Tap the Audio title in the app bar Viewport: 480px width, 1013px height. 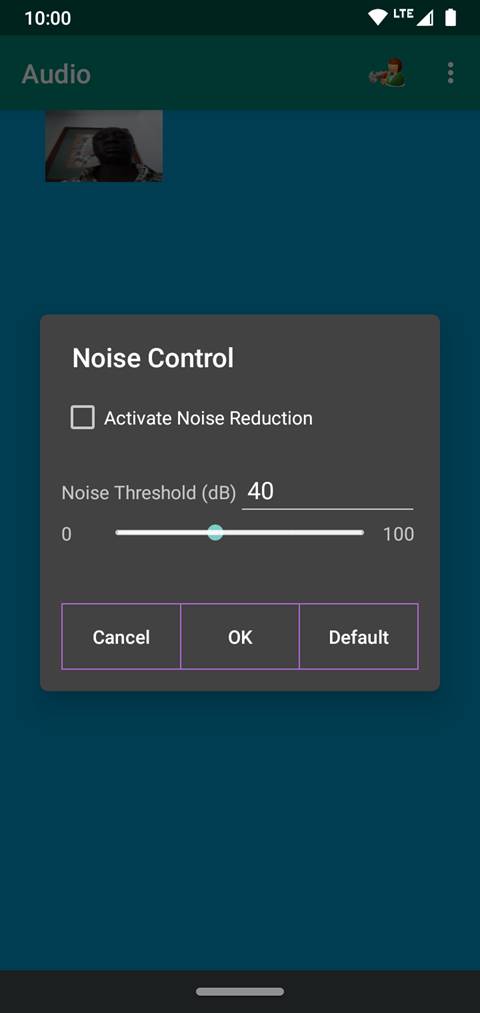pos(56,74)
